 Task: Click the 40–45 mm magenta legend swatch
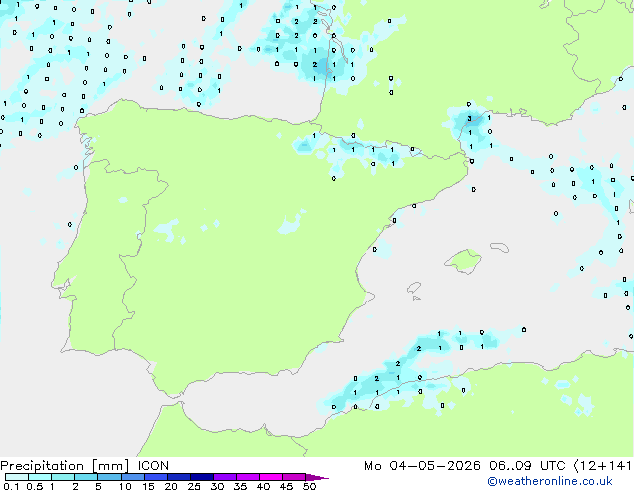click(271, 477)
